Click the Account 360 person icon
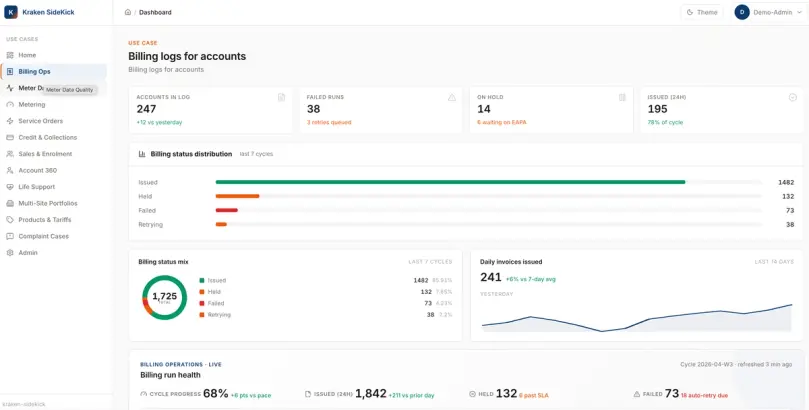The image size is (809, 410). (x=10, y=170)
